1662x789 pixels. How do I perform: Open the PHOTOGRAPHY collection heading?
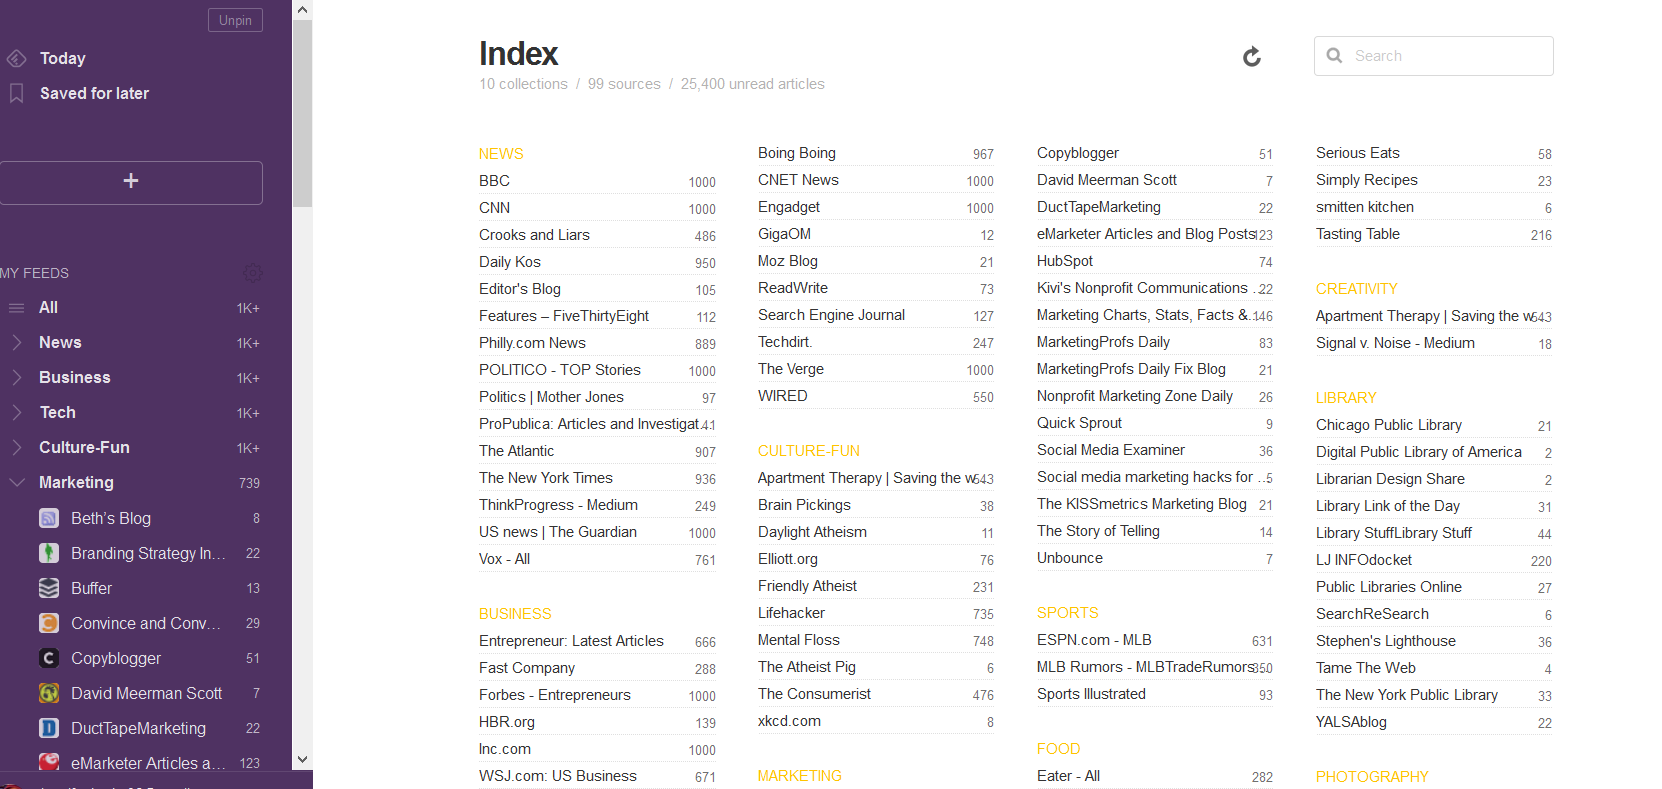(1372, 777)
